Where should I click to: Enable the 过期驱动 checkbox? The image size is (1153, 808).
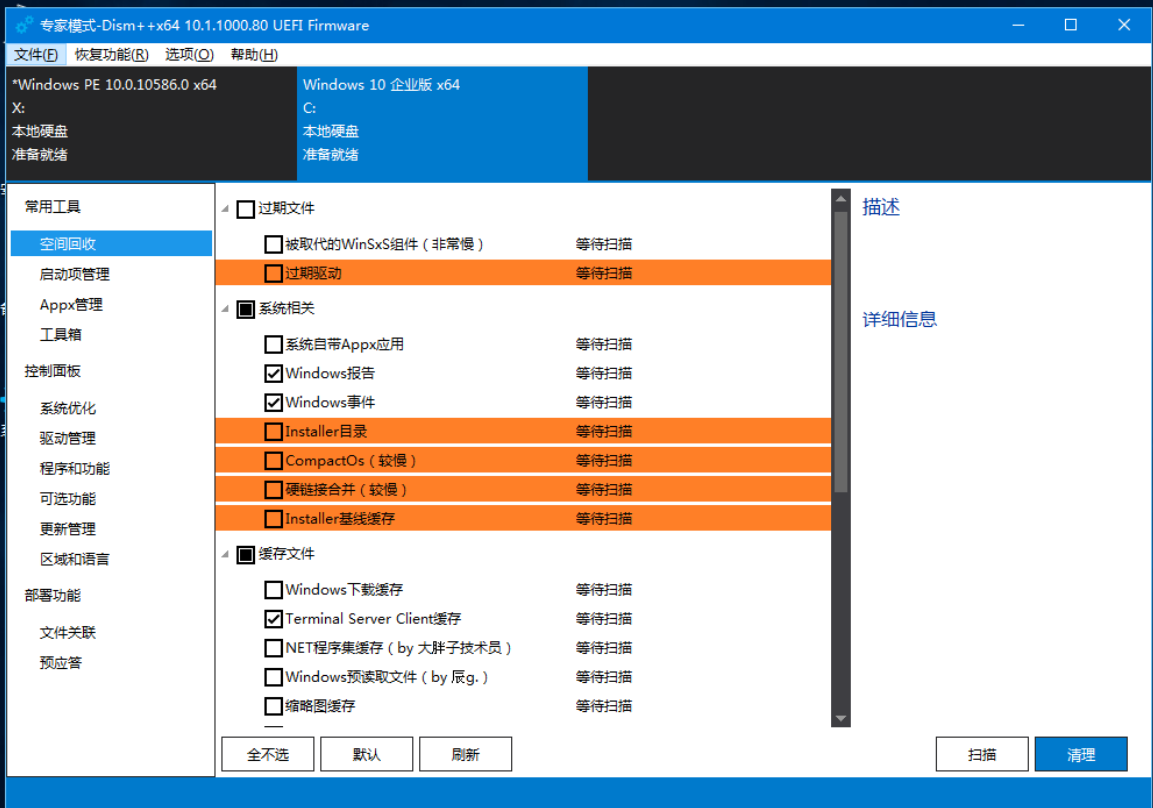coord(273,273)
